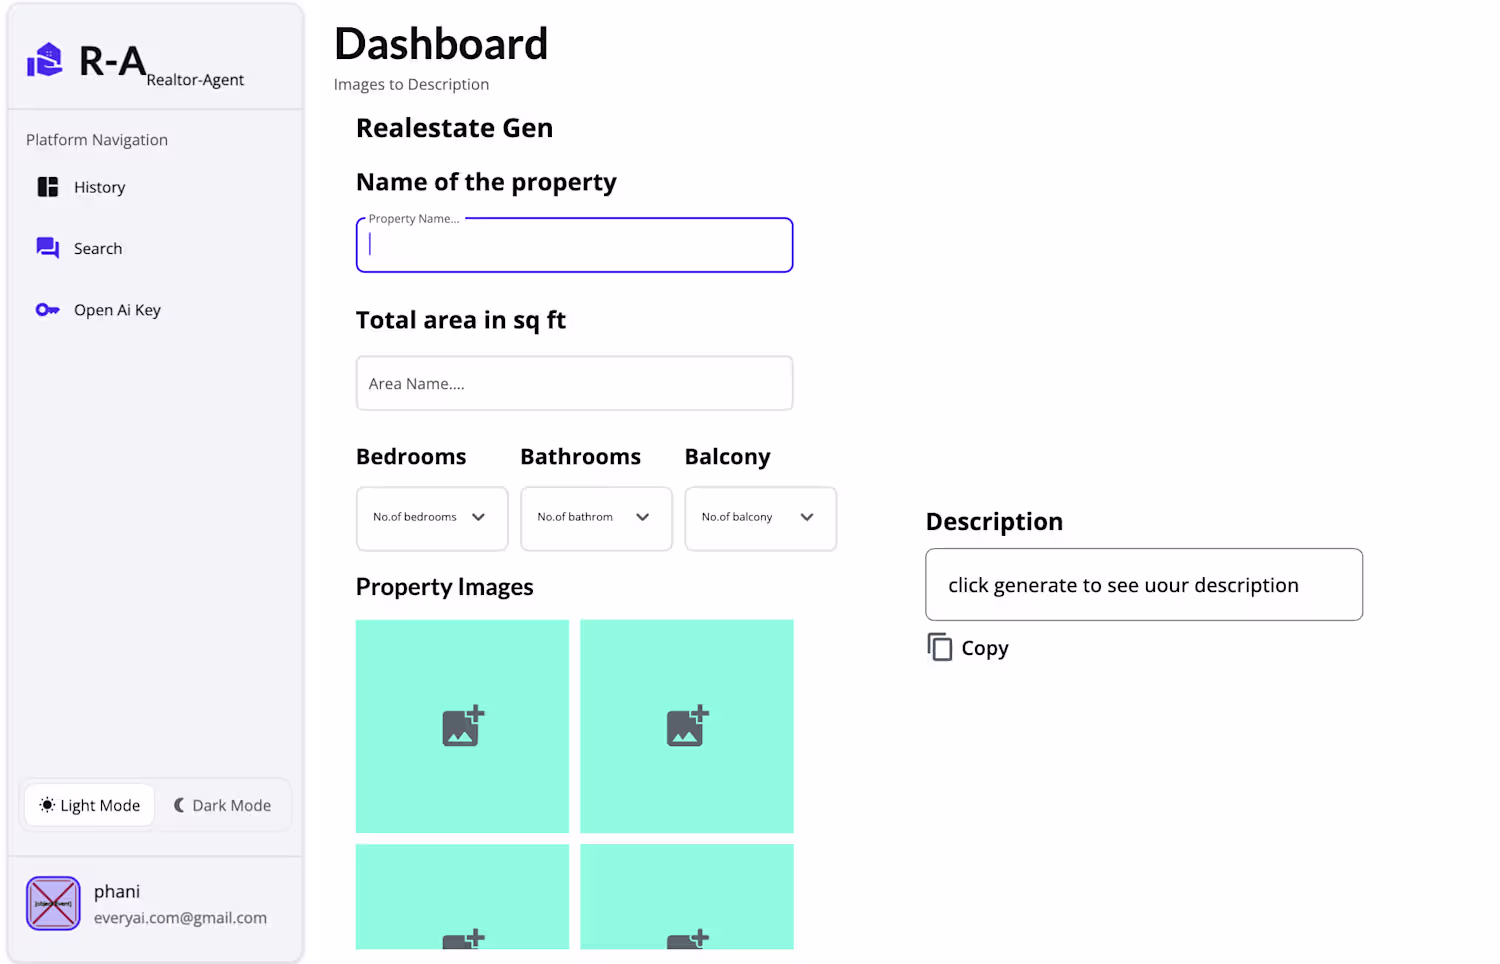
Task: Click the Copy button label
Action: click(x=985, y=648)
